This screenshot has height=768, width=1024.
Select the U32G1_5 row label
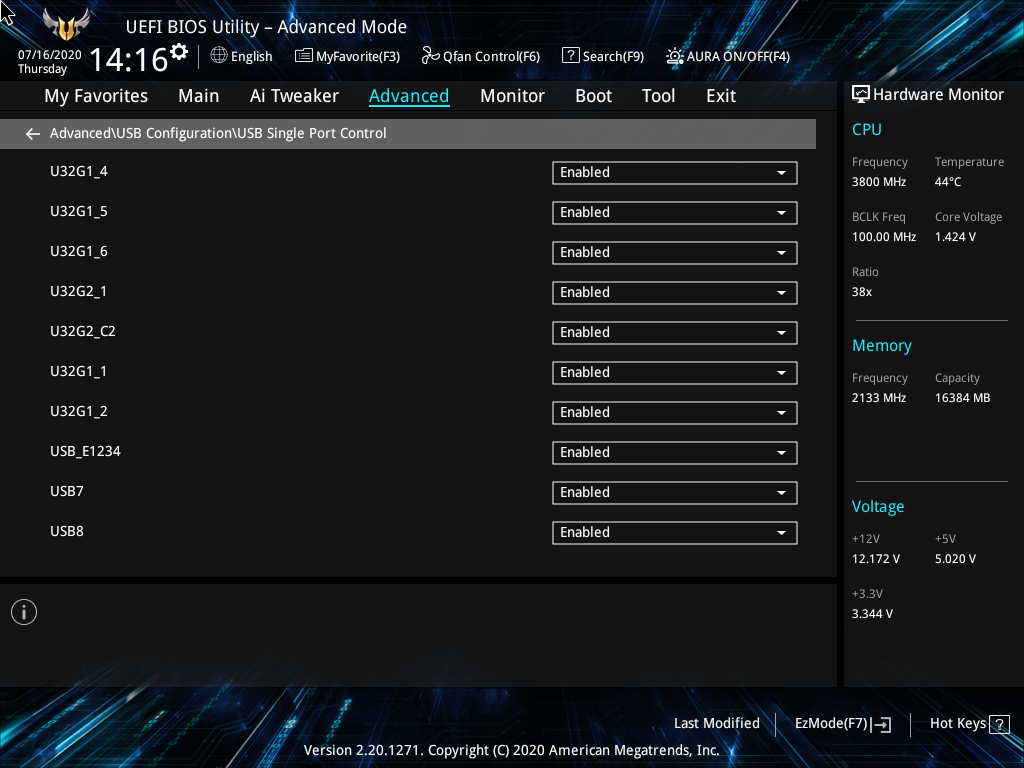[79, 212]
